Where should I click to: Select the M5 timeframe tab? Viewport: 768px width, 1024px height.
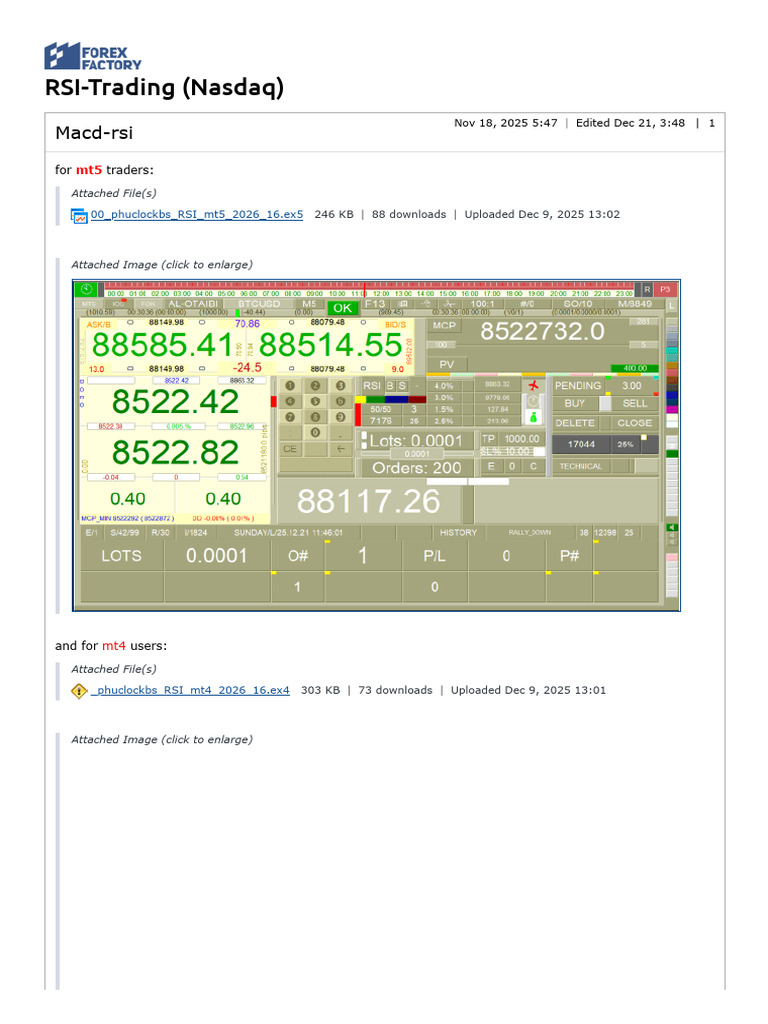click(x=309, y=304)
